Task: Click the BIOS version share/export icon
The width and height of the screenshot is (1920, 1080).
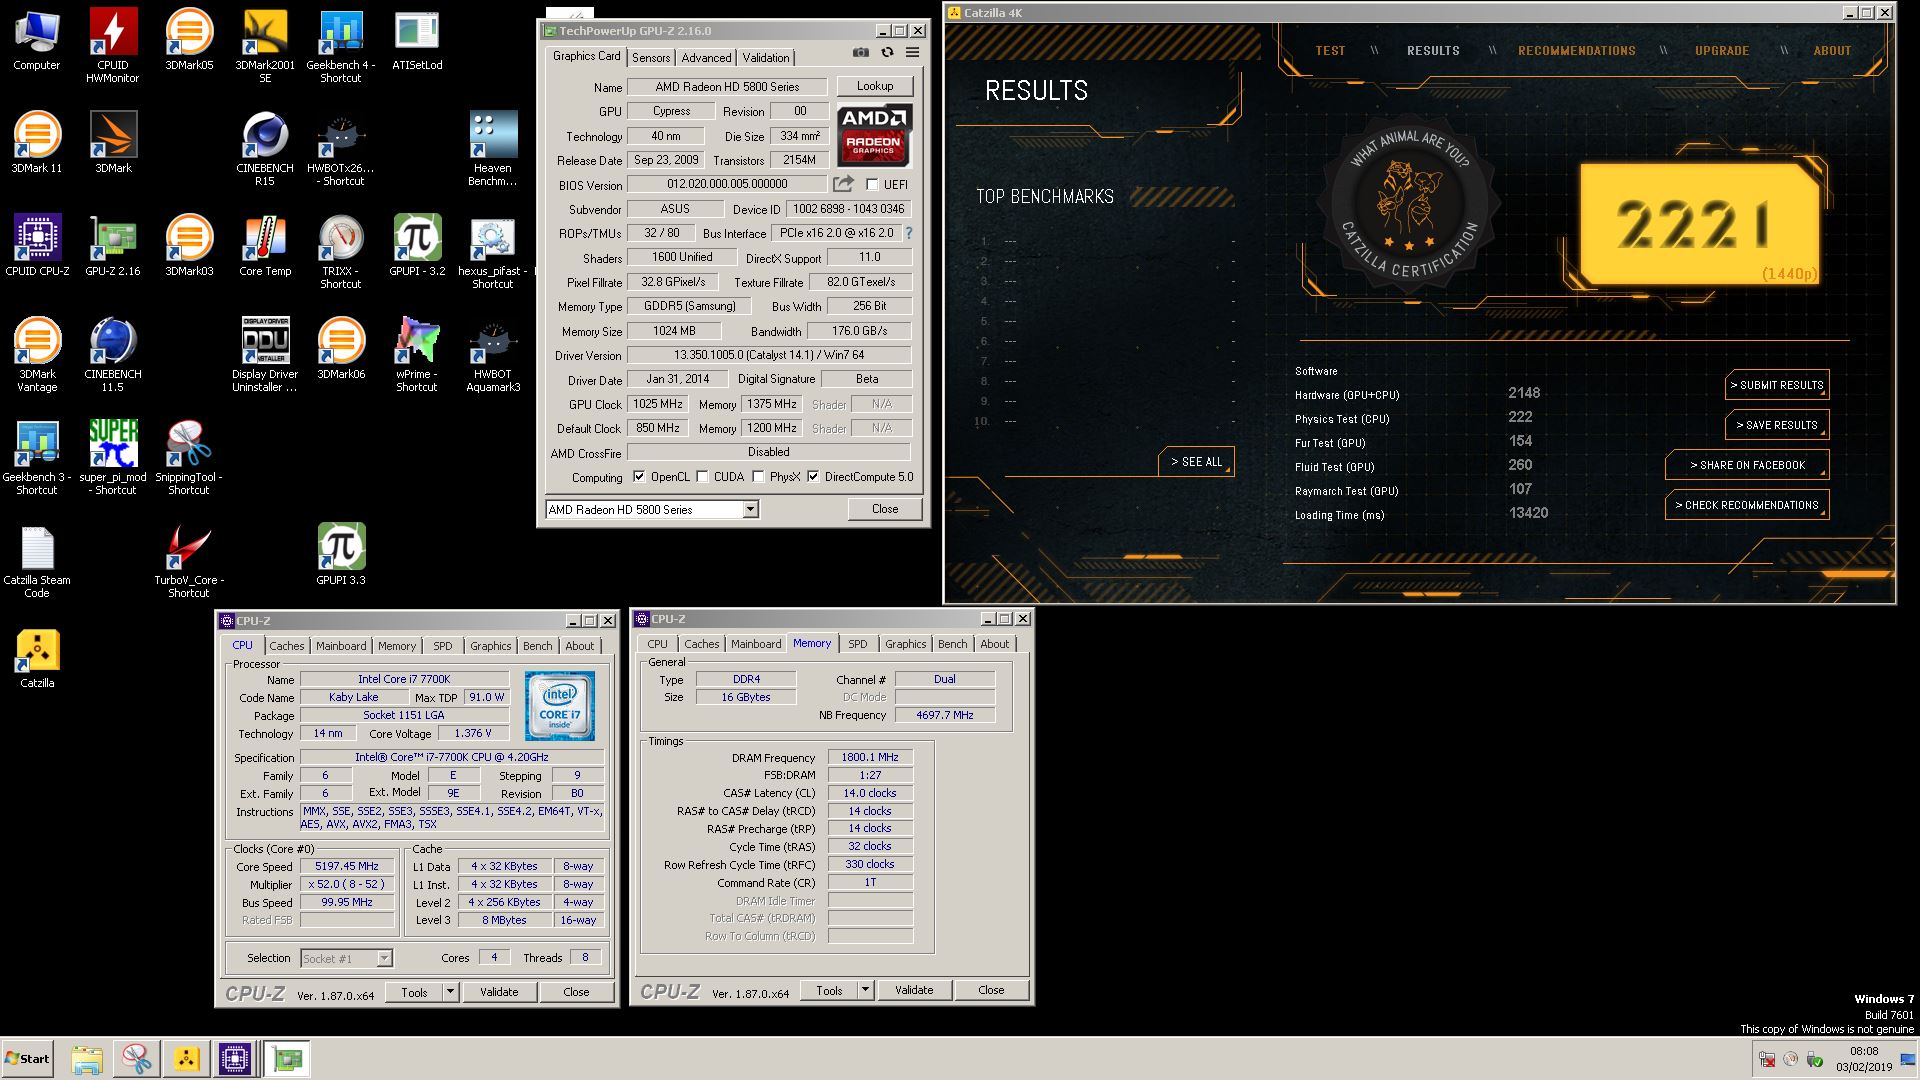Action: (x=843, y=184)
